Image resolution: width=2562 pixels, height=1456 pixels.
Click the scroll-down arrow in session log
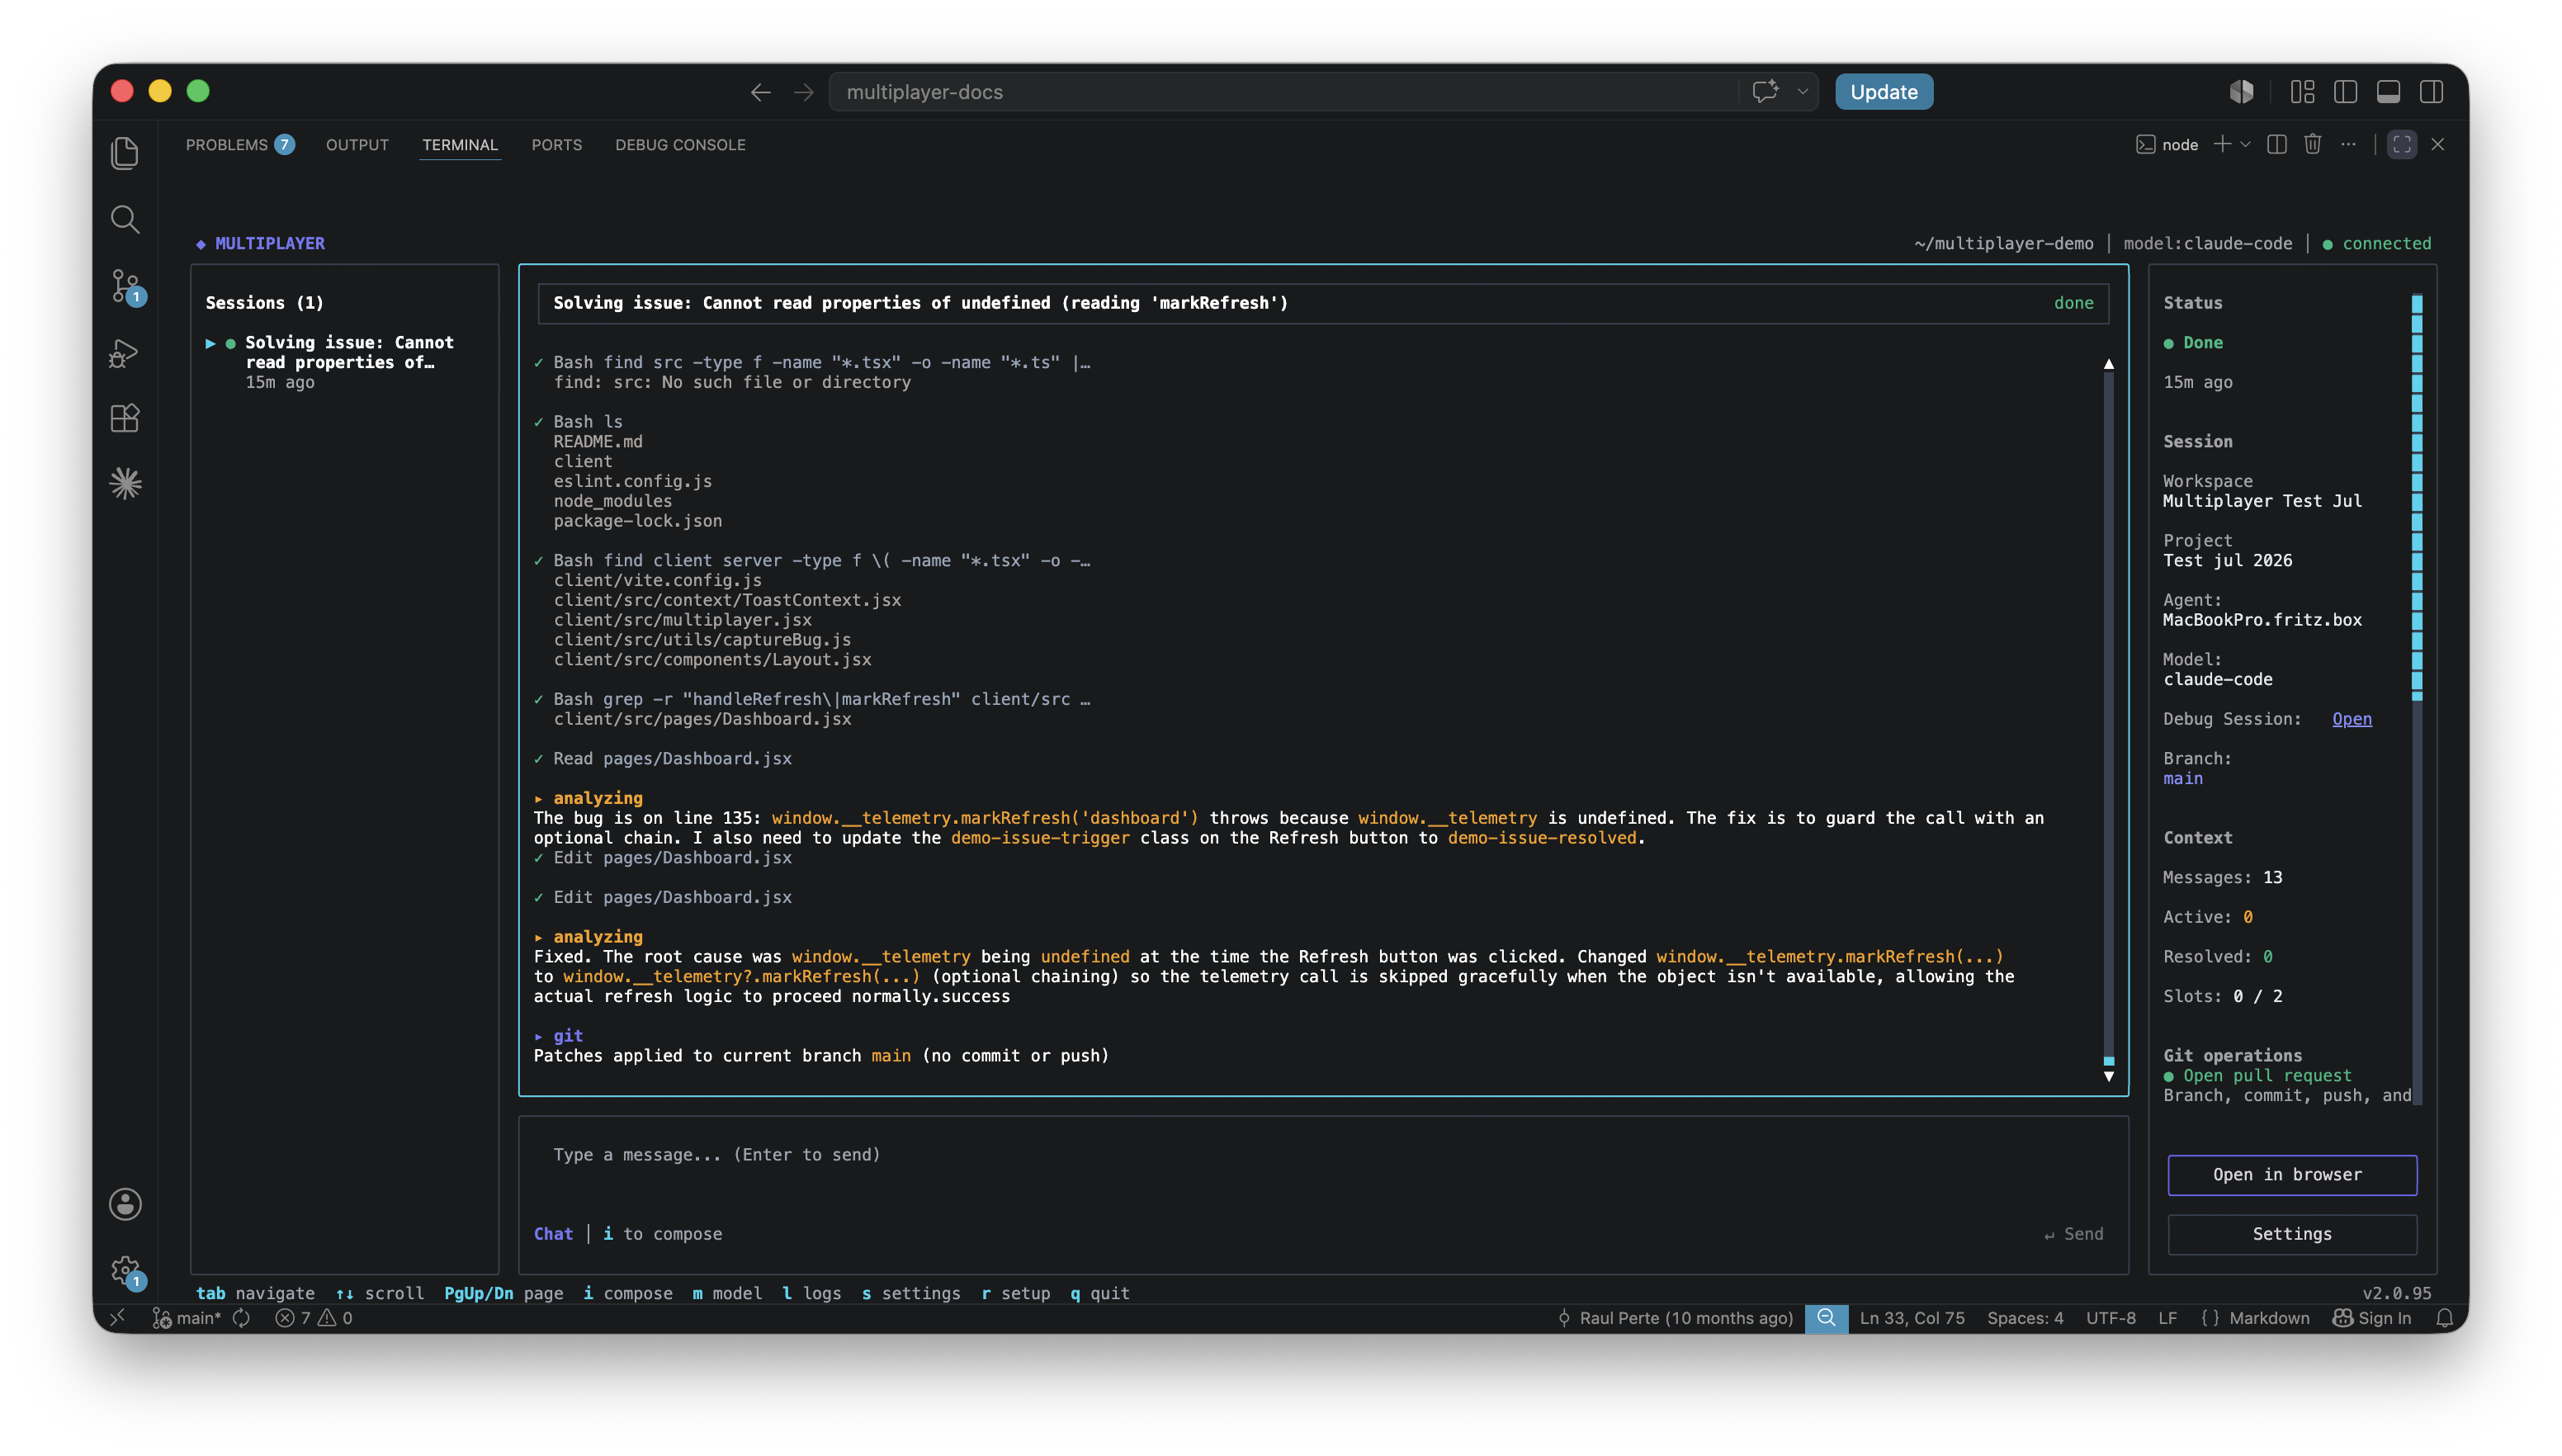click(x=2109, y=1076)
